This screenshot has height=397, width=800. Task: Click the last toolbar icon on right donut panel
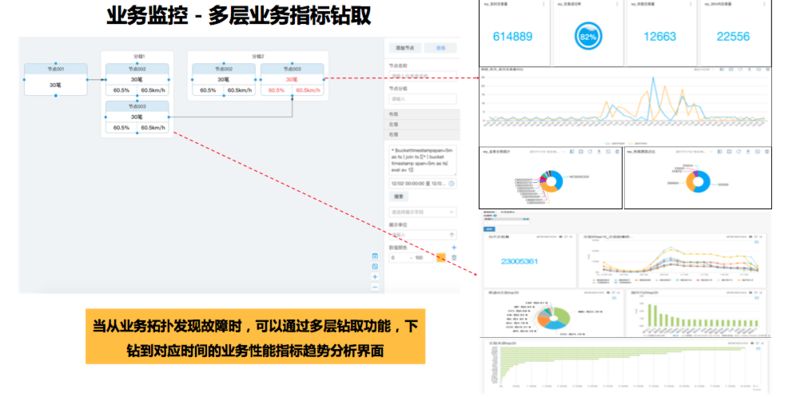tap(766, 152)
